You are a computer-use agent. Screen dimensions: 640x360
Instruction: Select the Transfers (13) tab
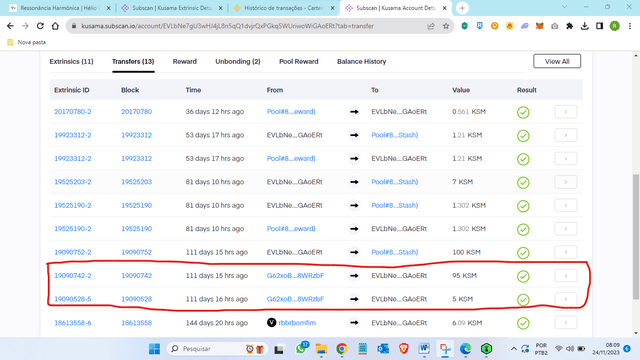click(133, 62)
